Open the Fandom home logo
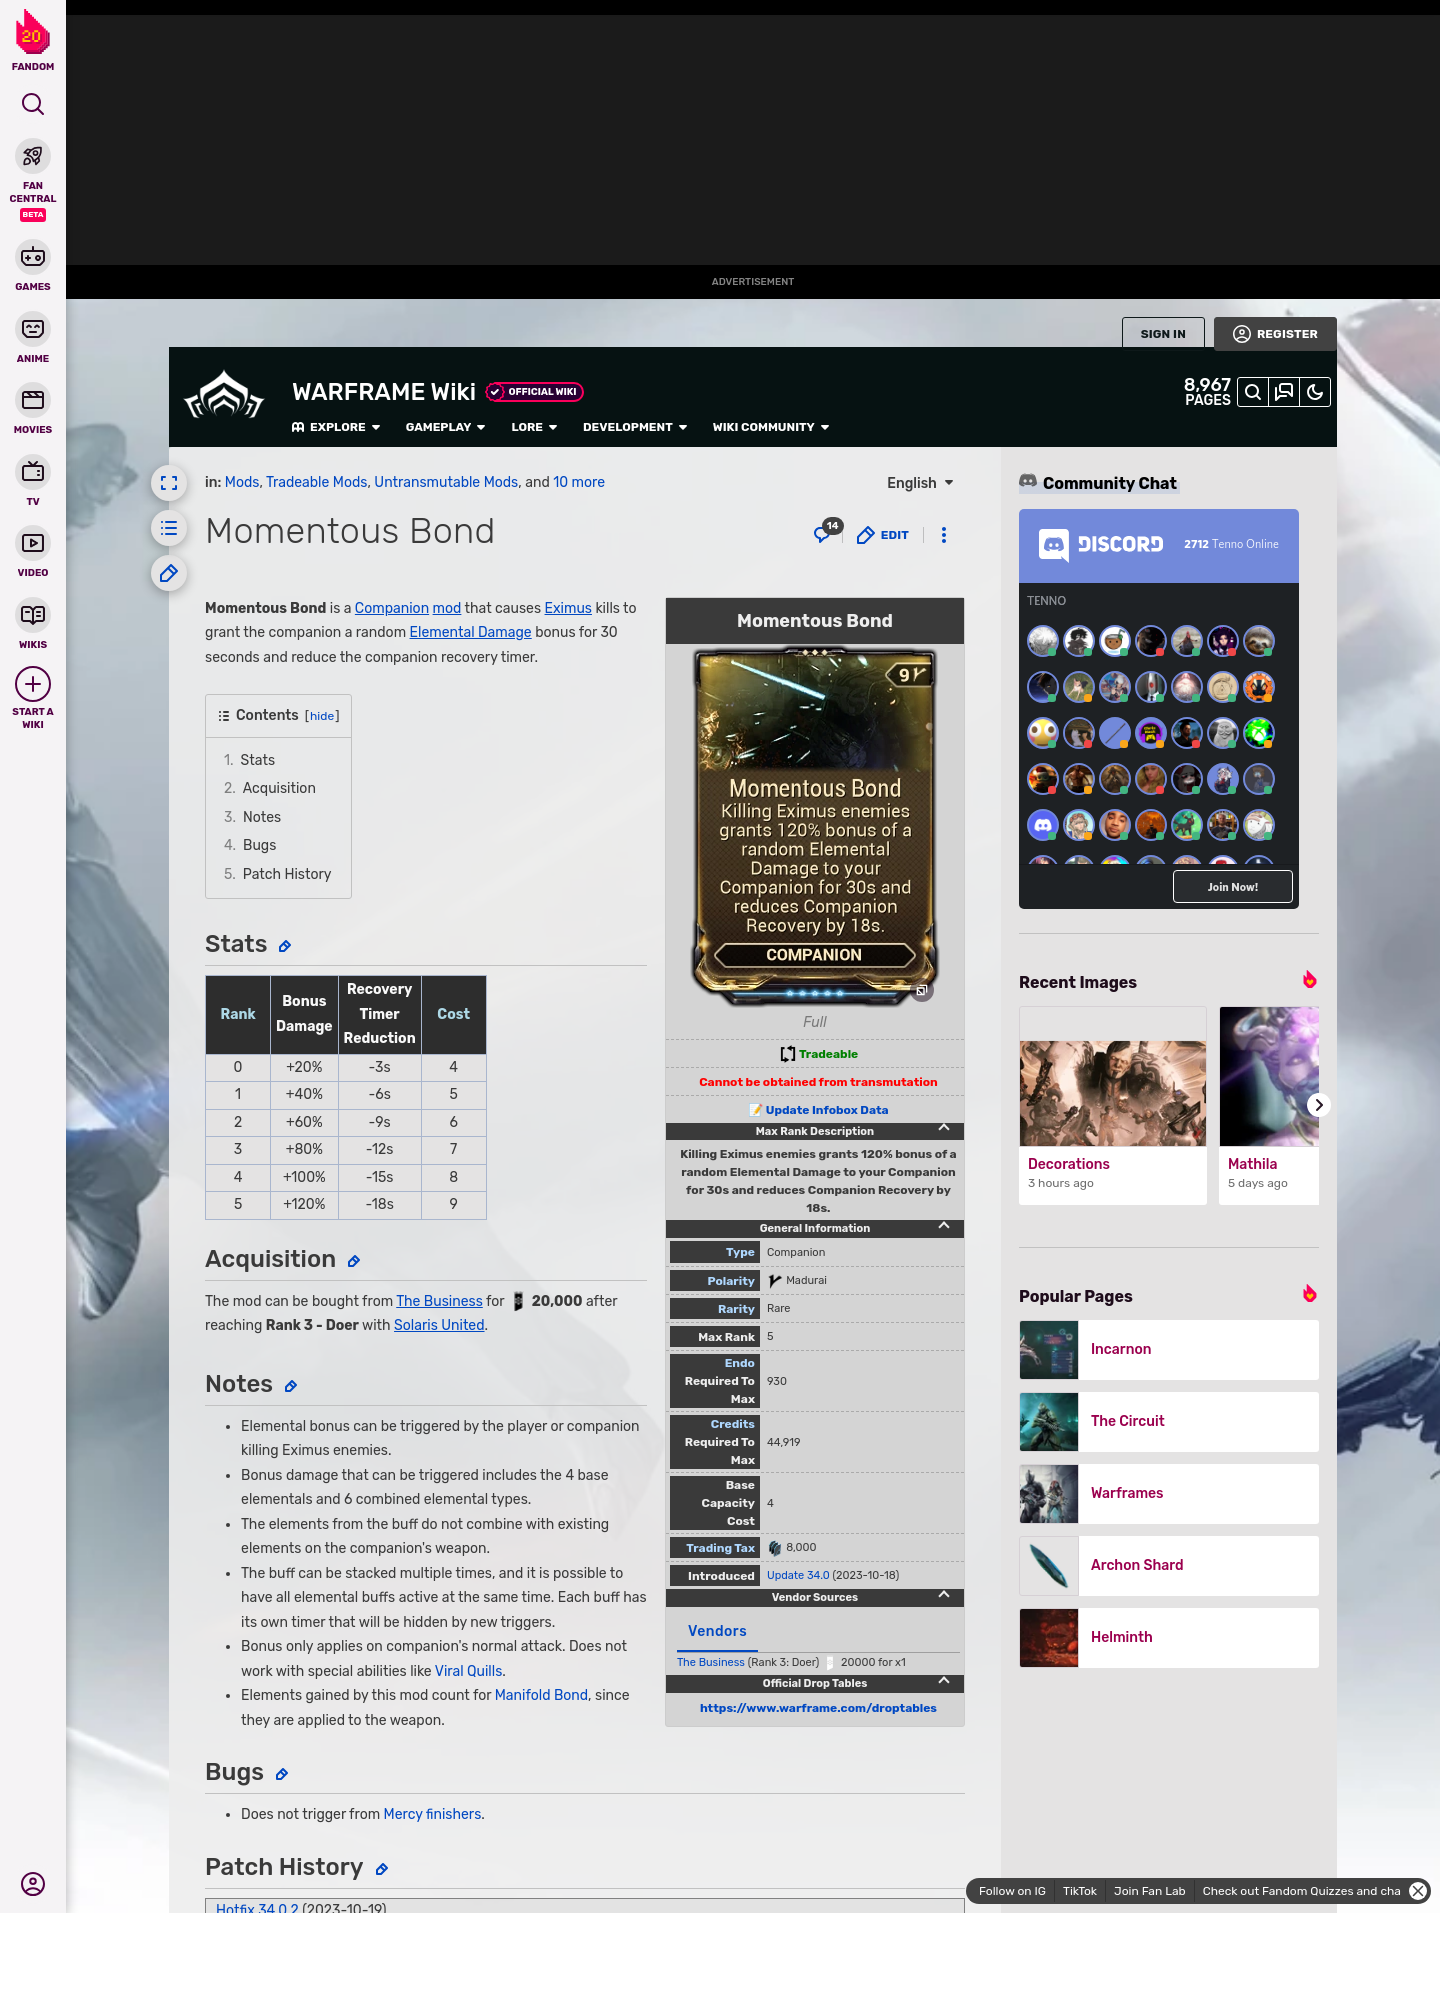Screen dimensions: 1440x2000 [x=32, y=40]
